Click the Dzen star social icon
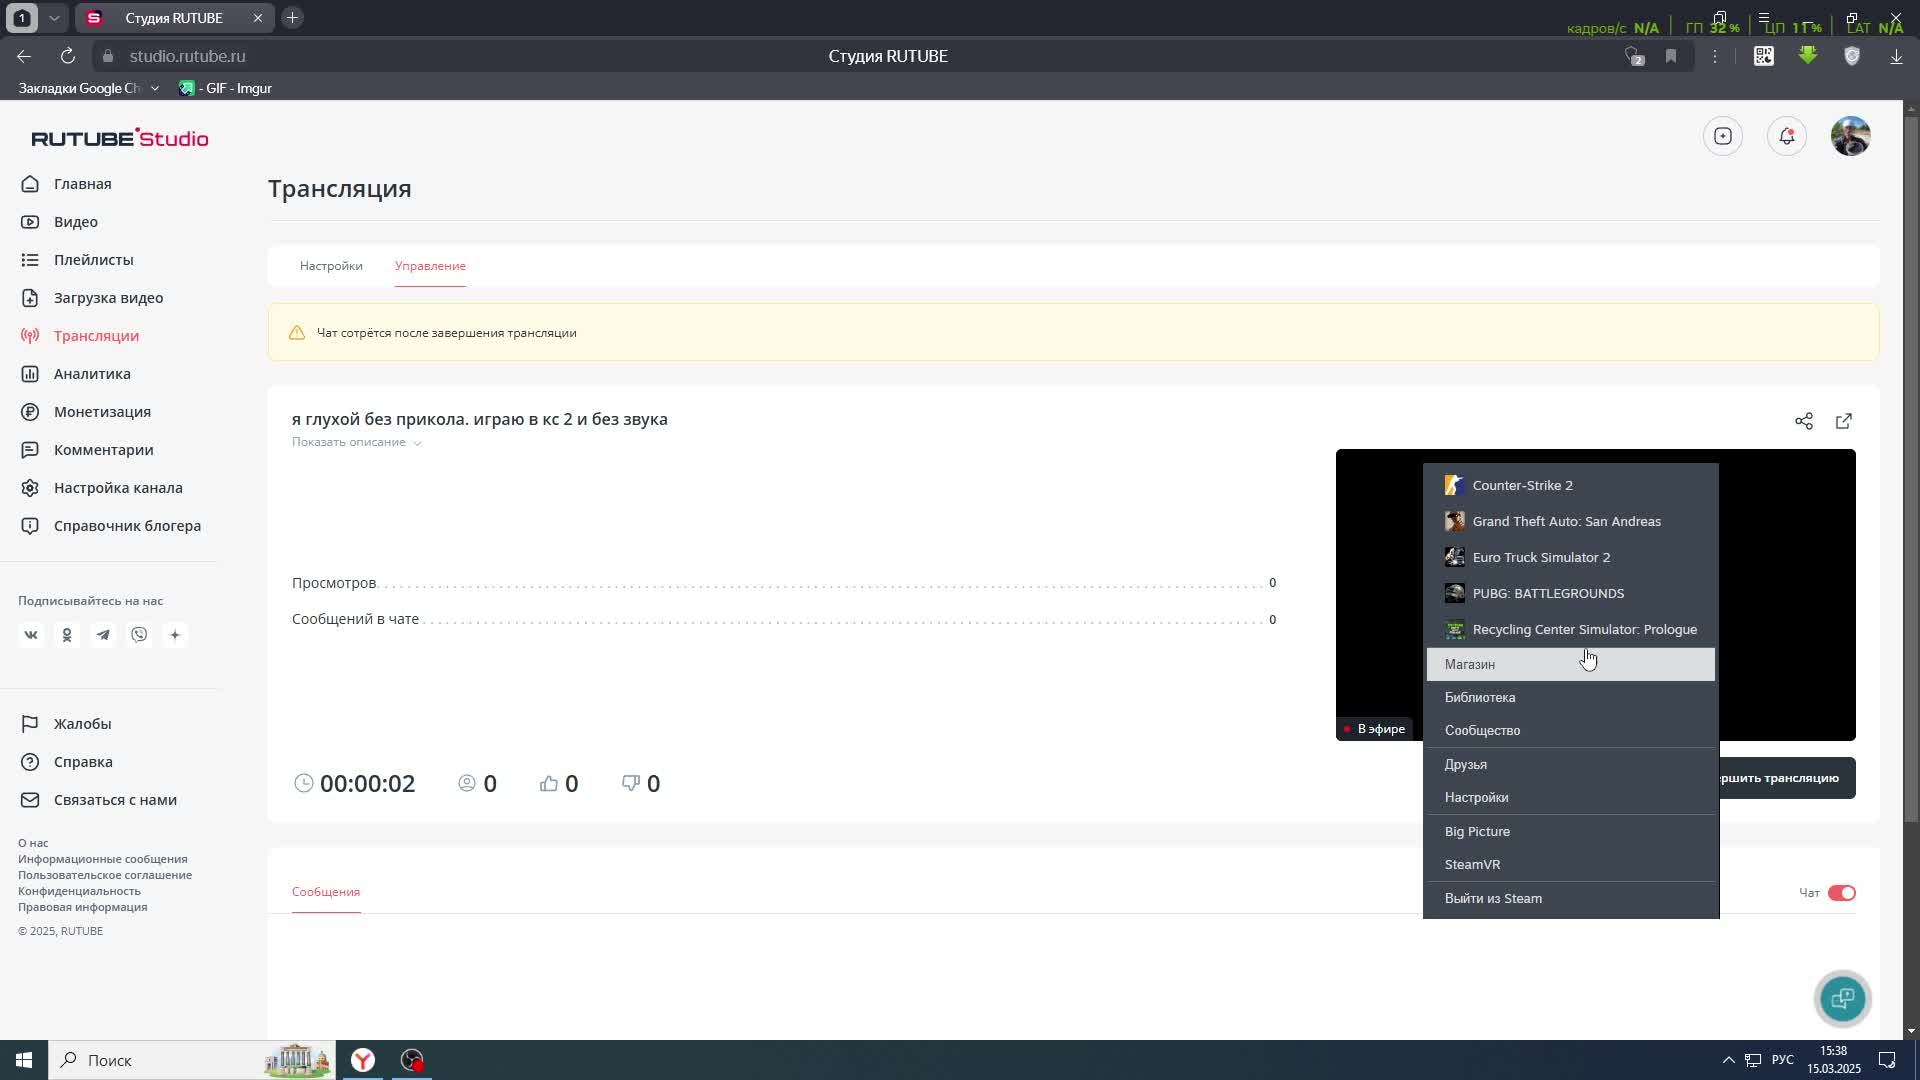 coord(175,635)
